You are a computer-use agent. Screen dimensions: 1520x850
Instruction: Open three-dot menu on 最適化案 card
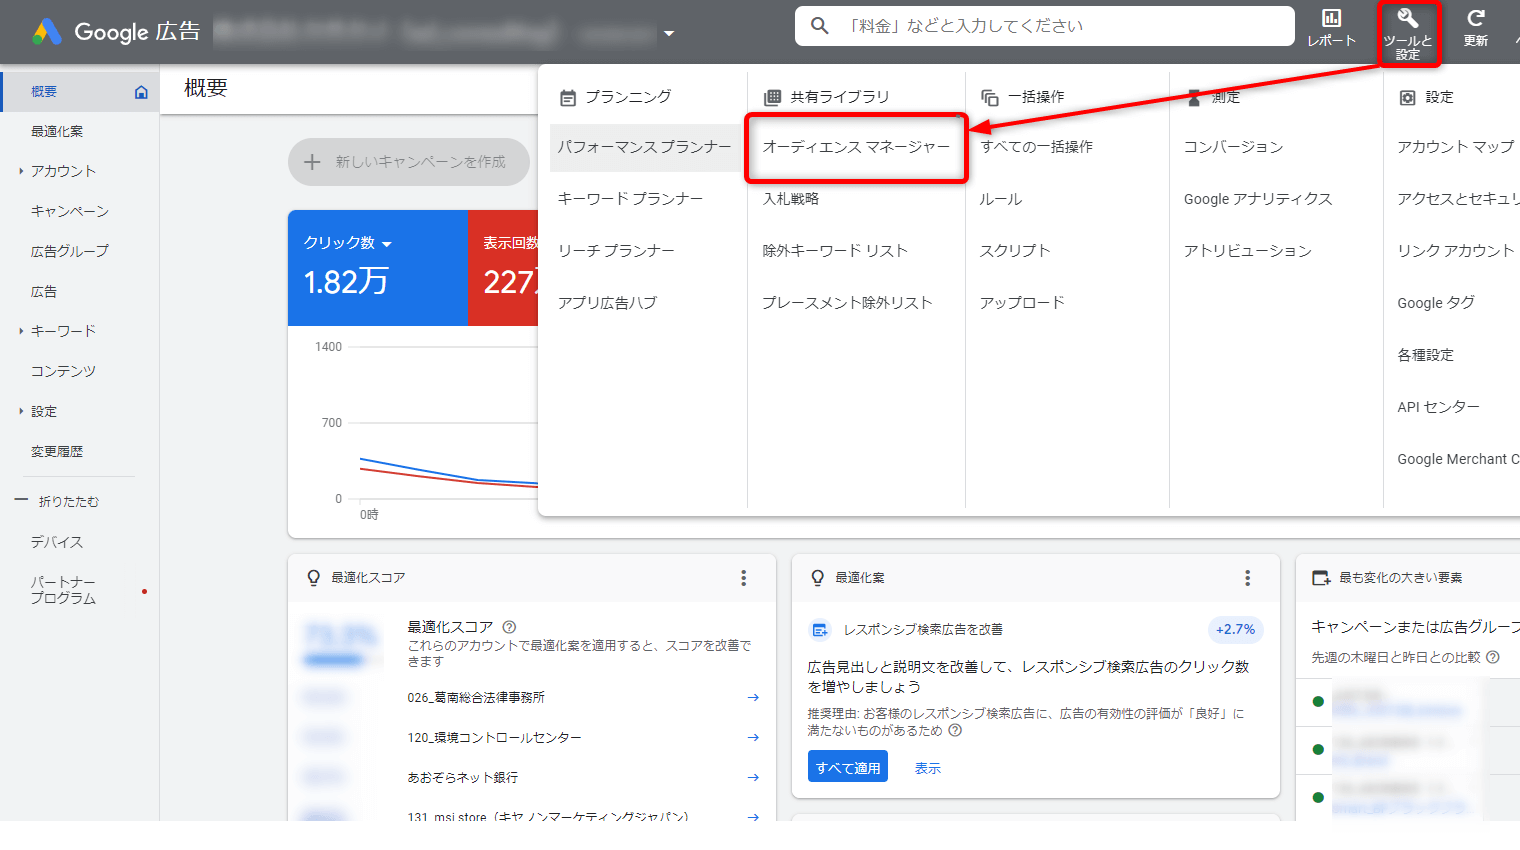click(1247, 578)
